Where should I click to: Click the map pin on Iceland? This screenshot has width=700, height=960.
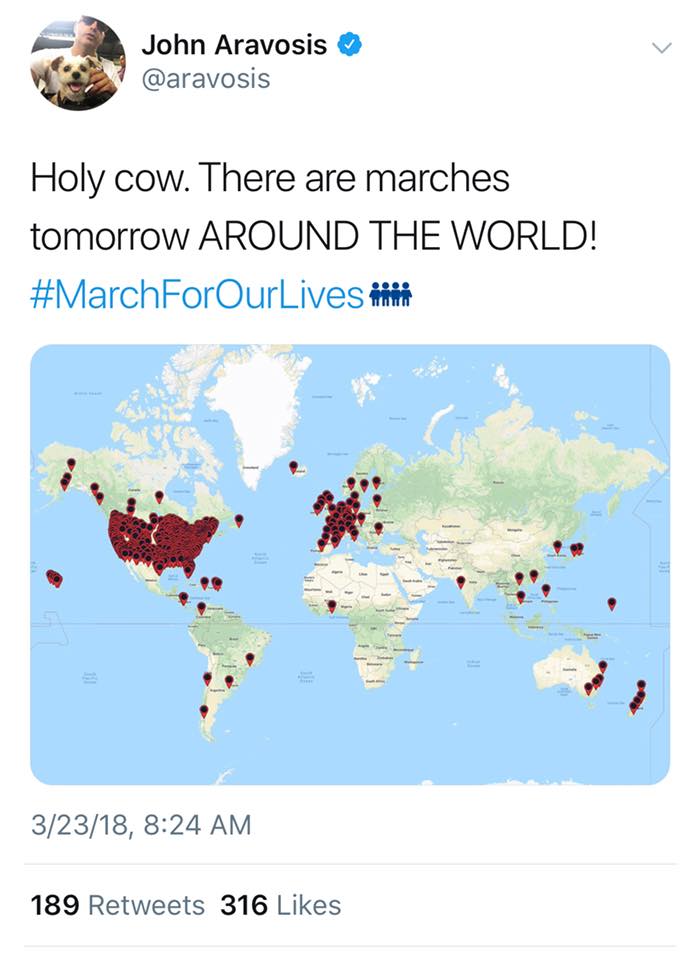click(293, 466)
